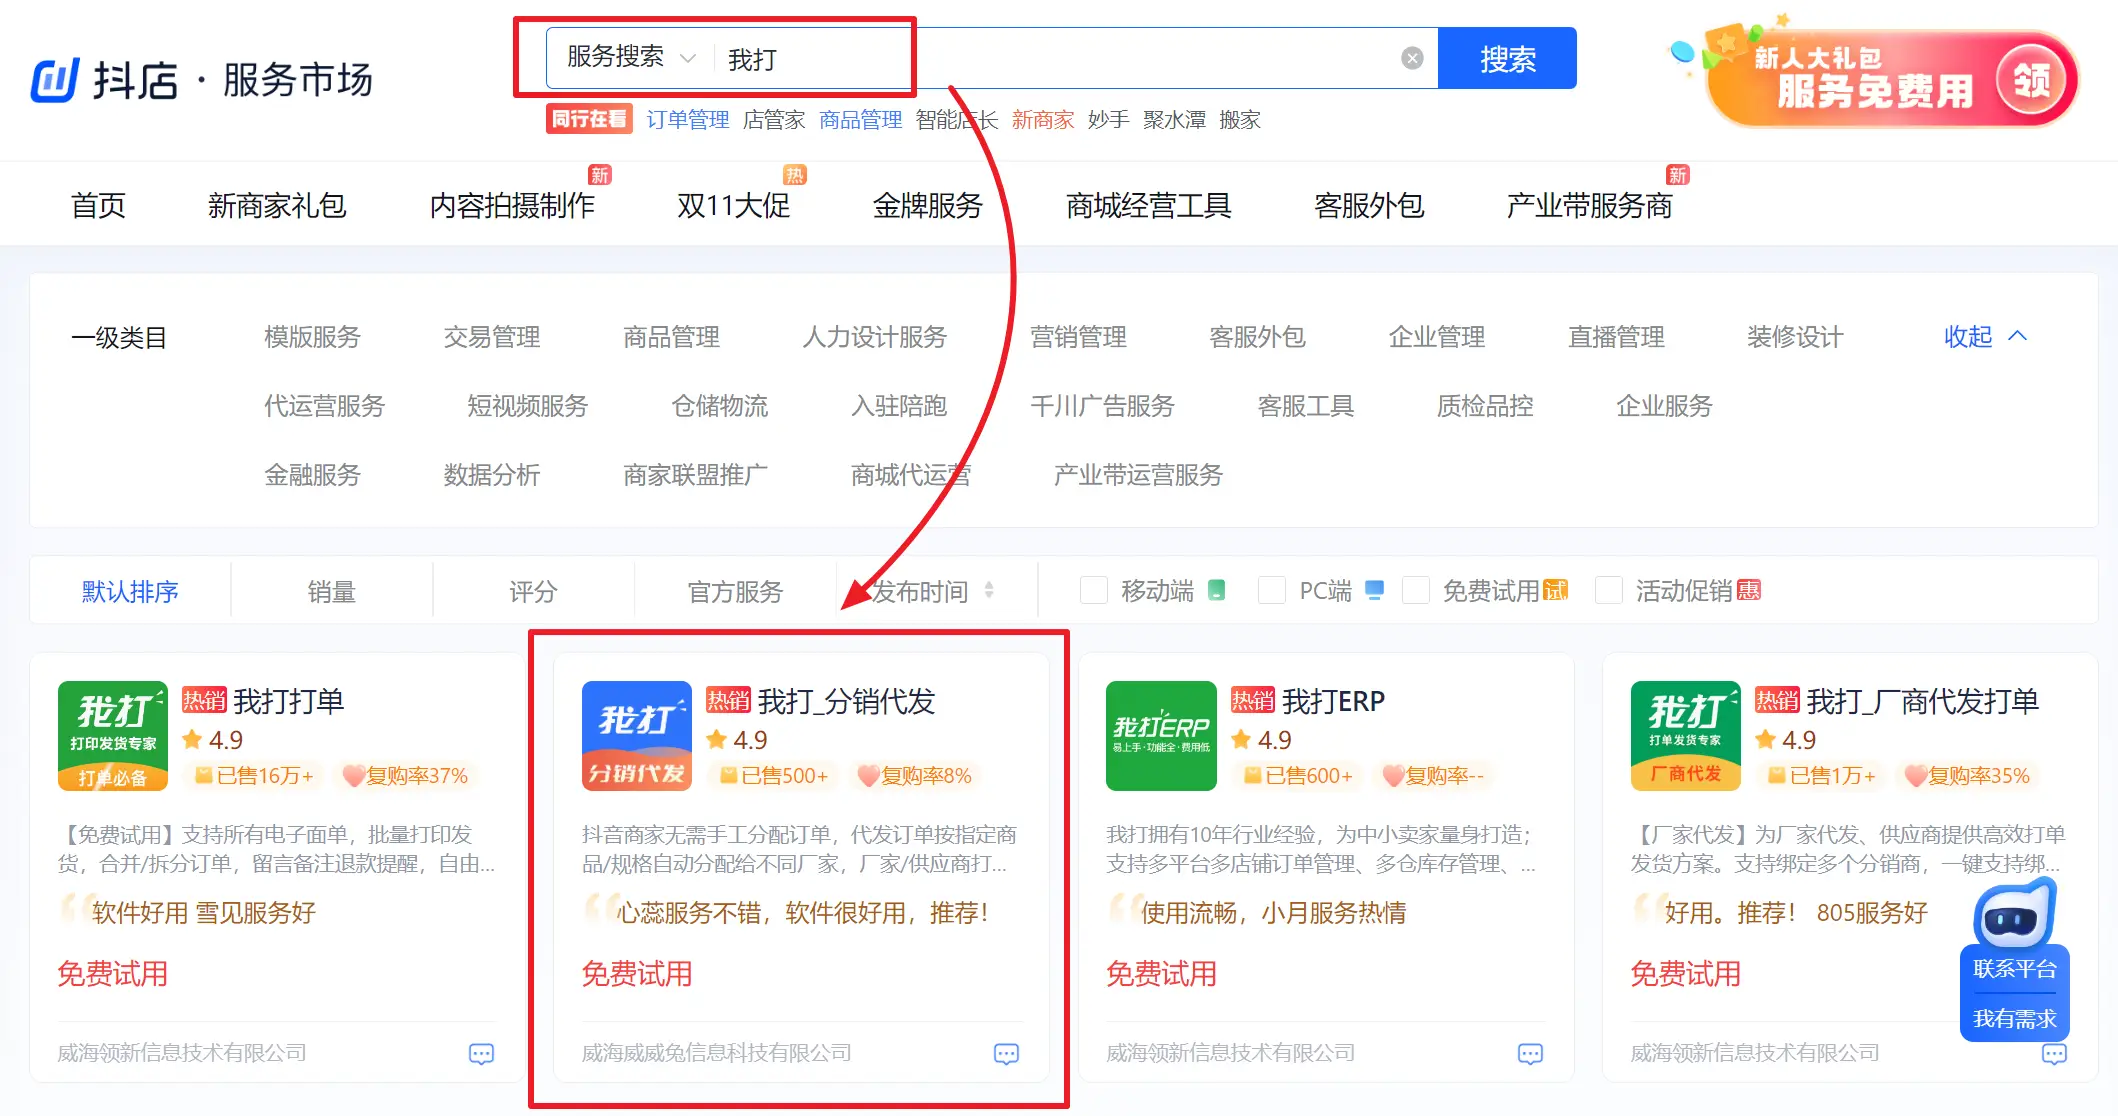Click the 热销 tag on 我打ERP
The height and width of the screenshot is (1116, 2118).
(x=1252, y=700)
